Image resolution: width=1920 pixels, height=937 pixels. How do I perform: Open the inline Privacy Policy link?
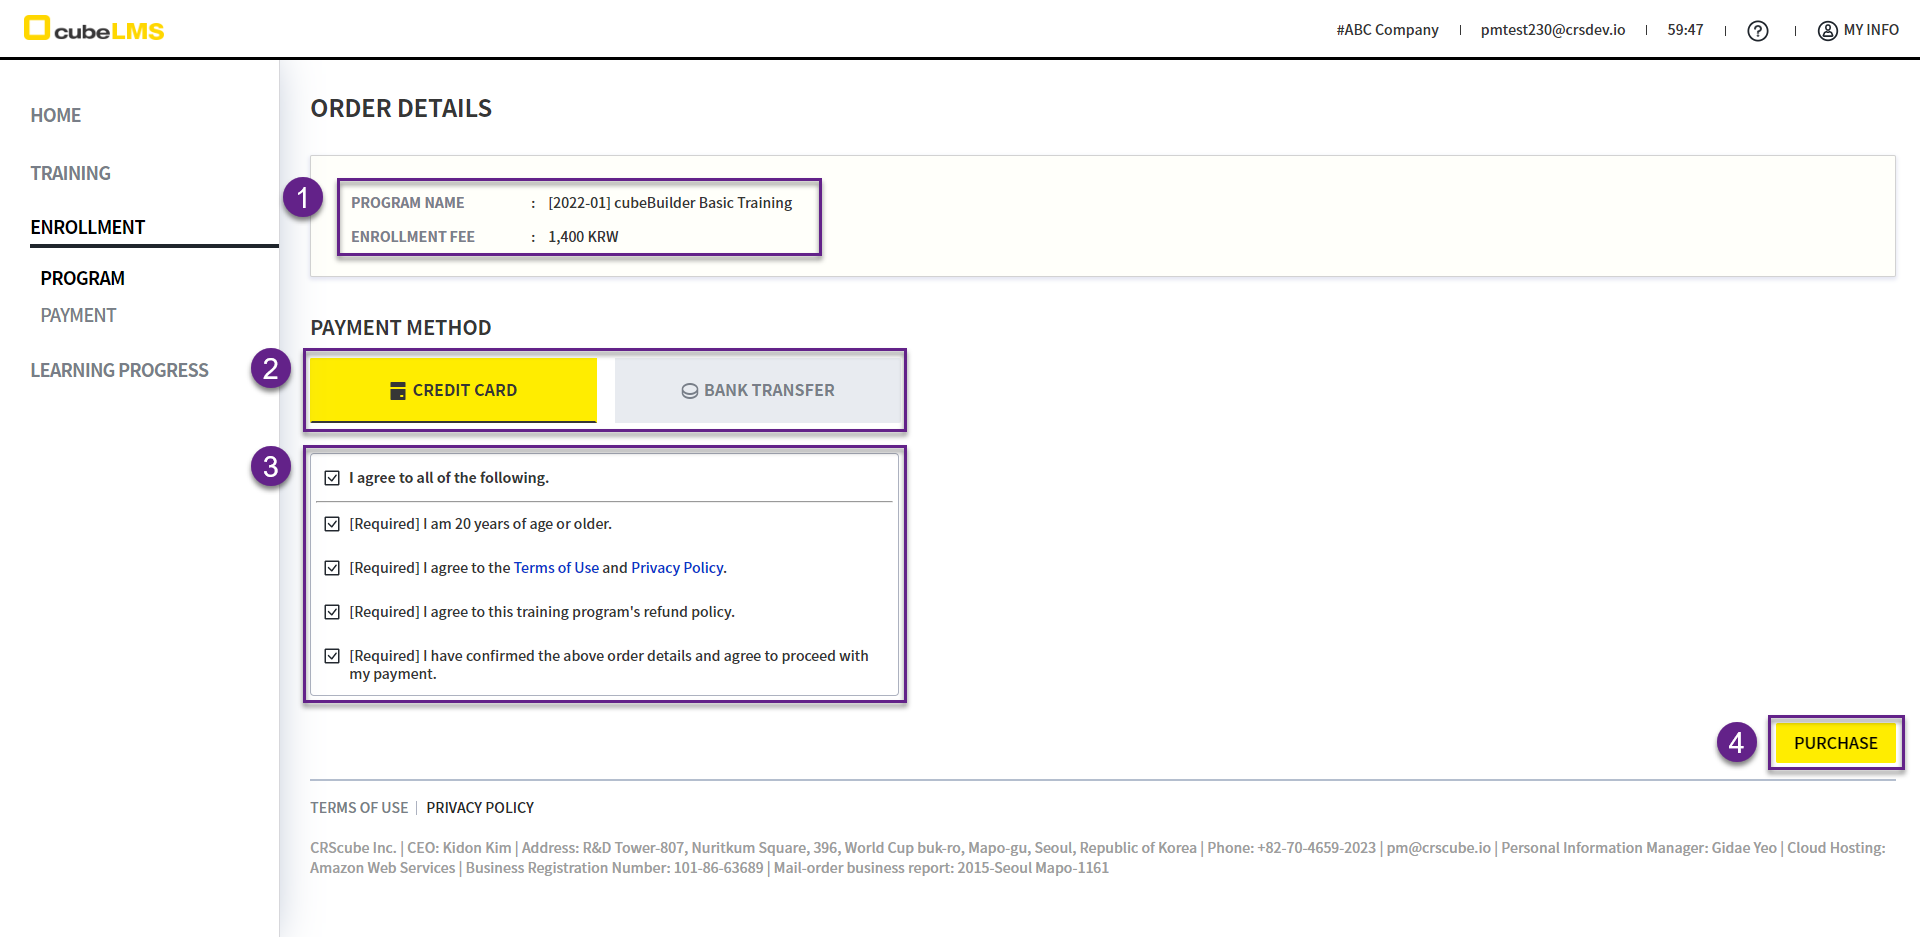[677, 568]
